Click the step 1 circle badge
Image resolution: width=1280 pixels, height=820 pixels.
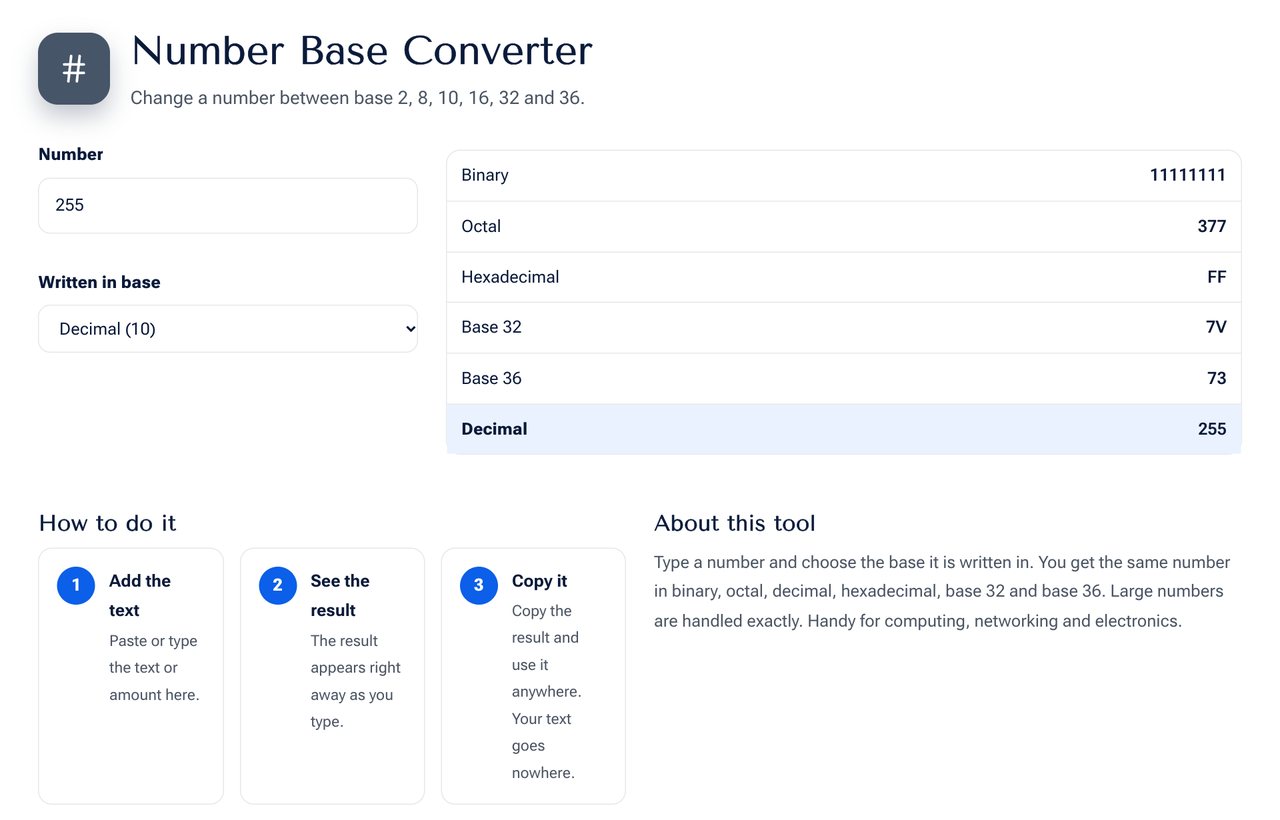(76, 586)
